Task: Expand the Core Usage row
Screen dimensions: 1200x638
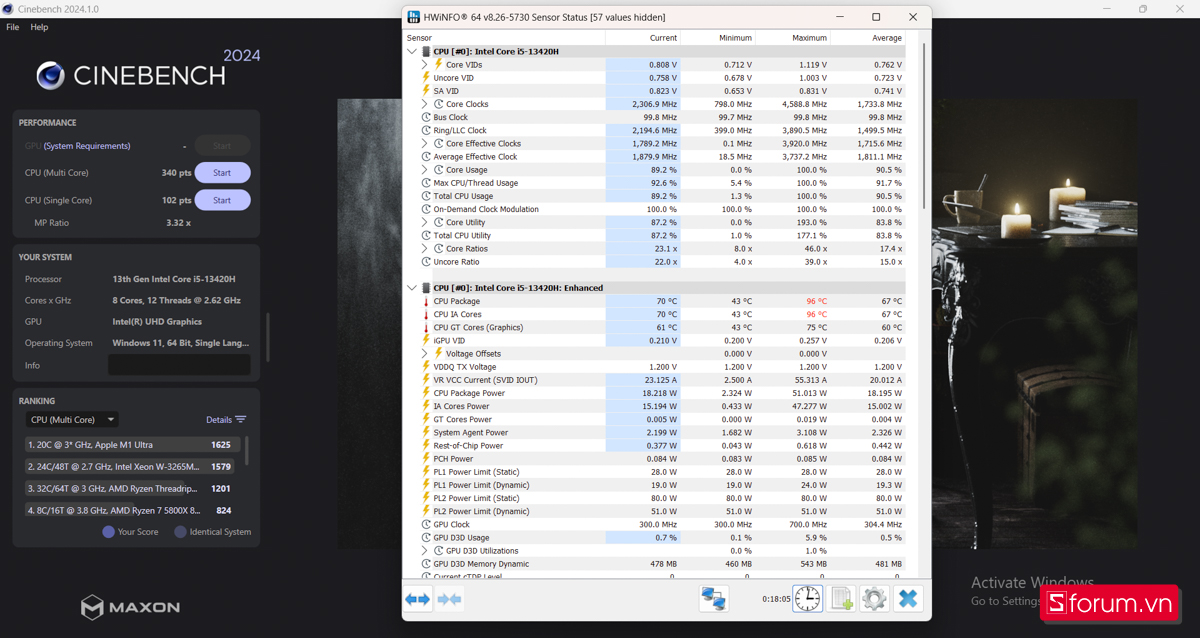Action: pos(425,170)
